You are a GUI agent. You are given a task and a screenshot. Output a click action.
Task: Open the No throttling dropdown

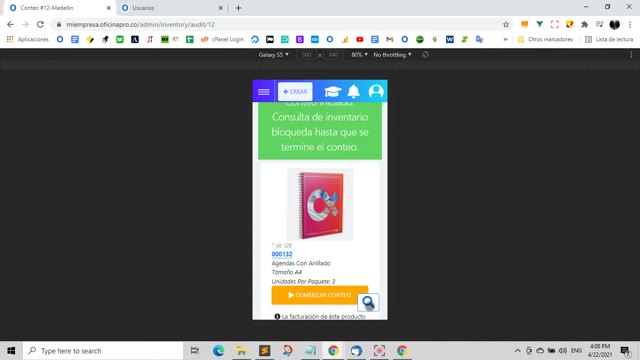[x=392, y=55]
